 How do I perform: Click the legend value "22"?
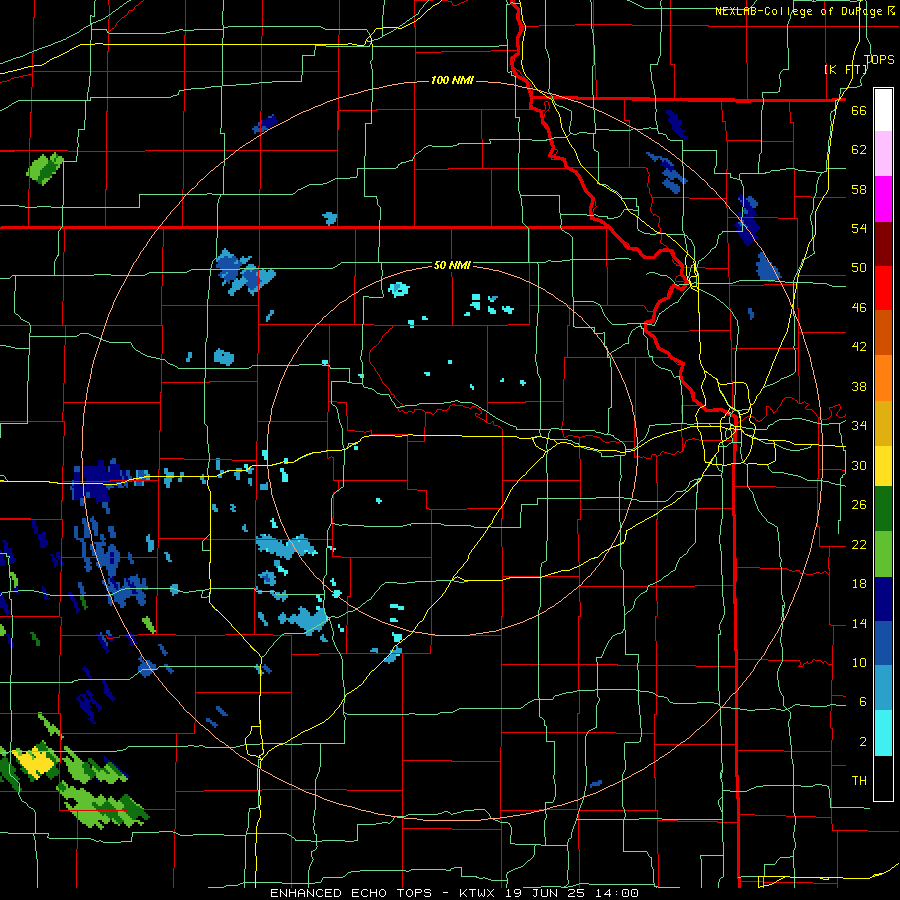click(x=859, y=544)
